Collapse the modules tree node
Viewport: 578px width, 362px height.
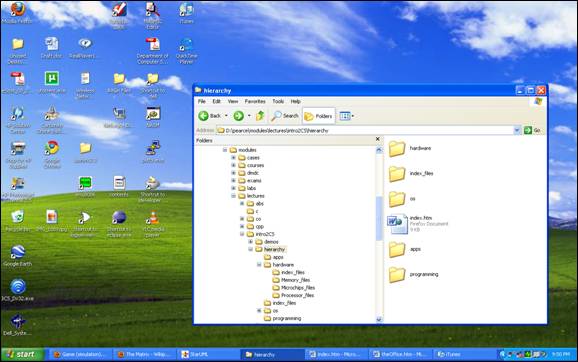tap(225, 150)
